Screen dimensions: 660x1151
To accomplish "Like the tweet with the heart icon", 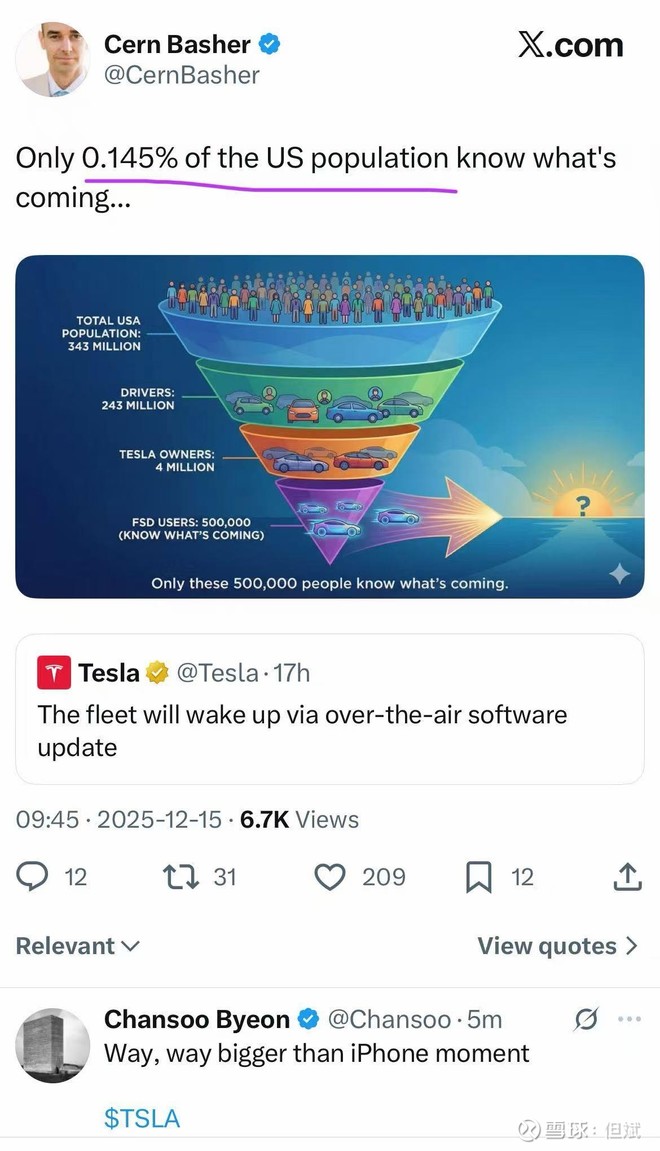I will [x=329, y=877].
